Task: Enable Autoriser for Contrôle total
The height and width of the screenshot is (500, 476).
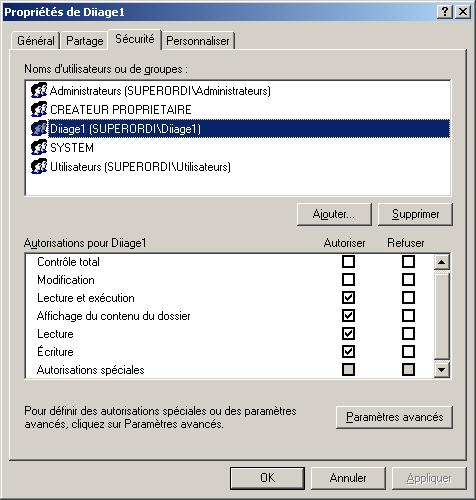Action: tap(348, 262)
